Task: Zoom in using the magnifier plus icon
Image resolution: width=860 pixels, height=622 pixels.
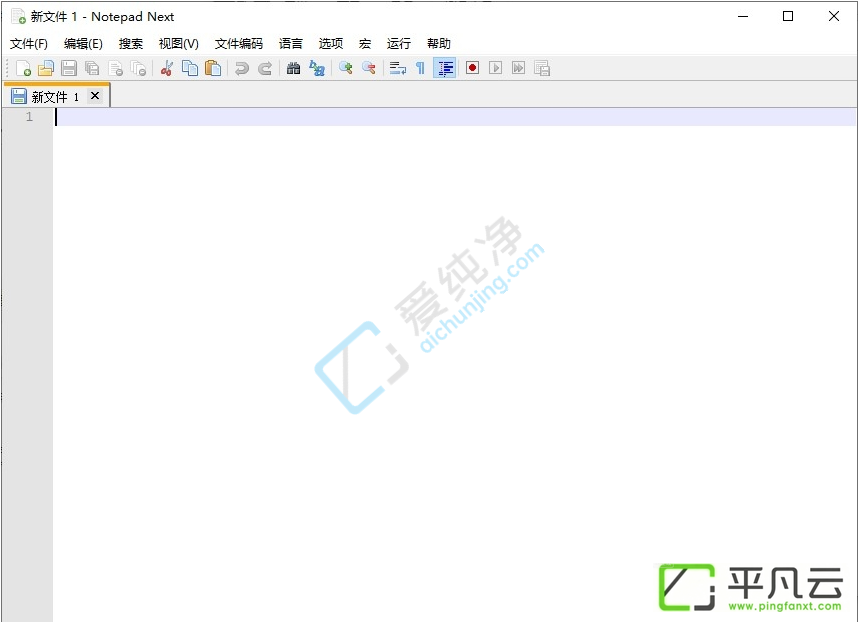Action: [x=346, y=68]
